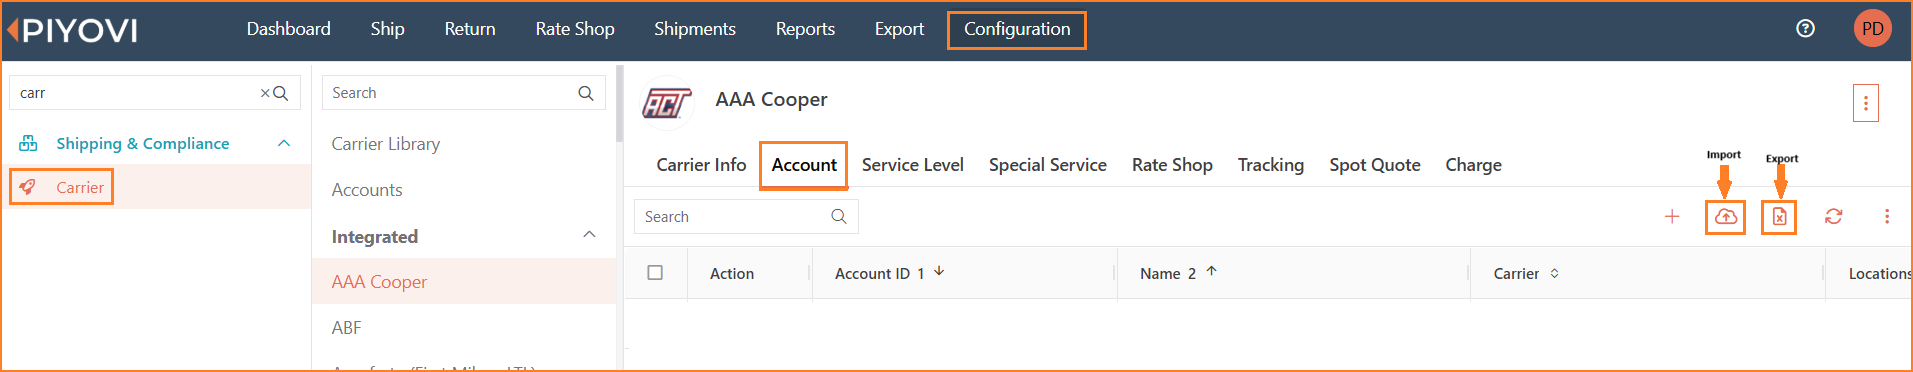Click the Carrier column header
1913x372 pixels.
1516,273
